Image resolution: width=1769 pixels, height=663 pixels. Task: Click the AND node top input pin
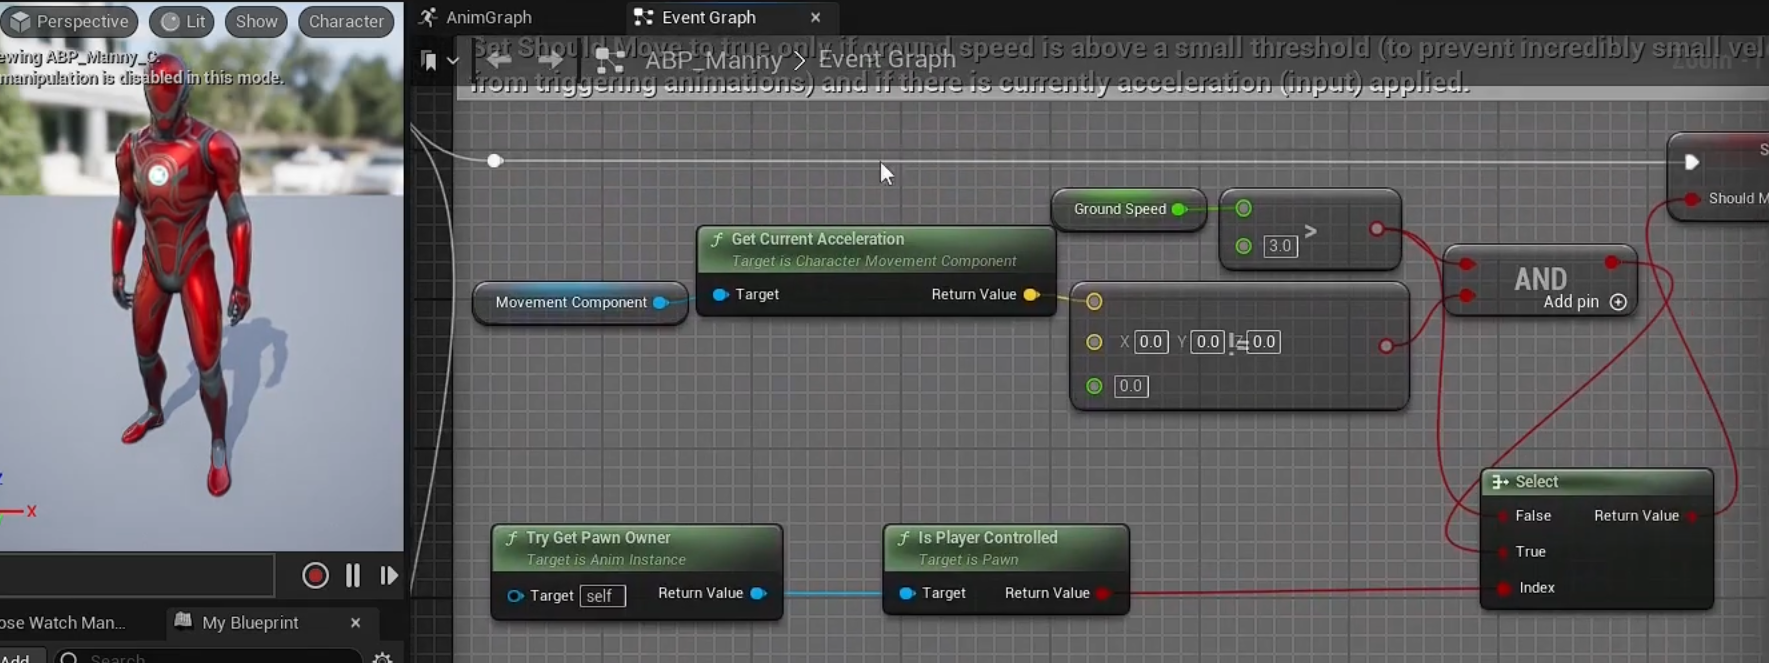pos(1466,264)
